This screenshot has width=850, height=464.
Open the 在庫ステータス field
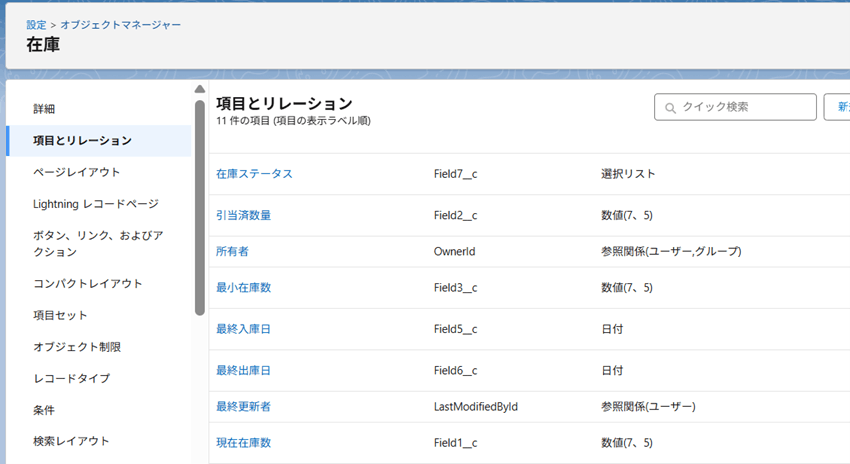[254, 174]
